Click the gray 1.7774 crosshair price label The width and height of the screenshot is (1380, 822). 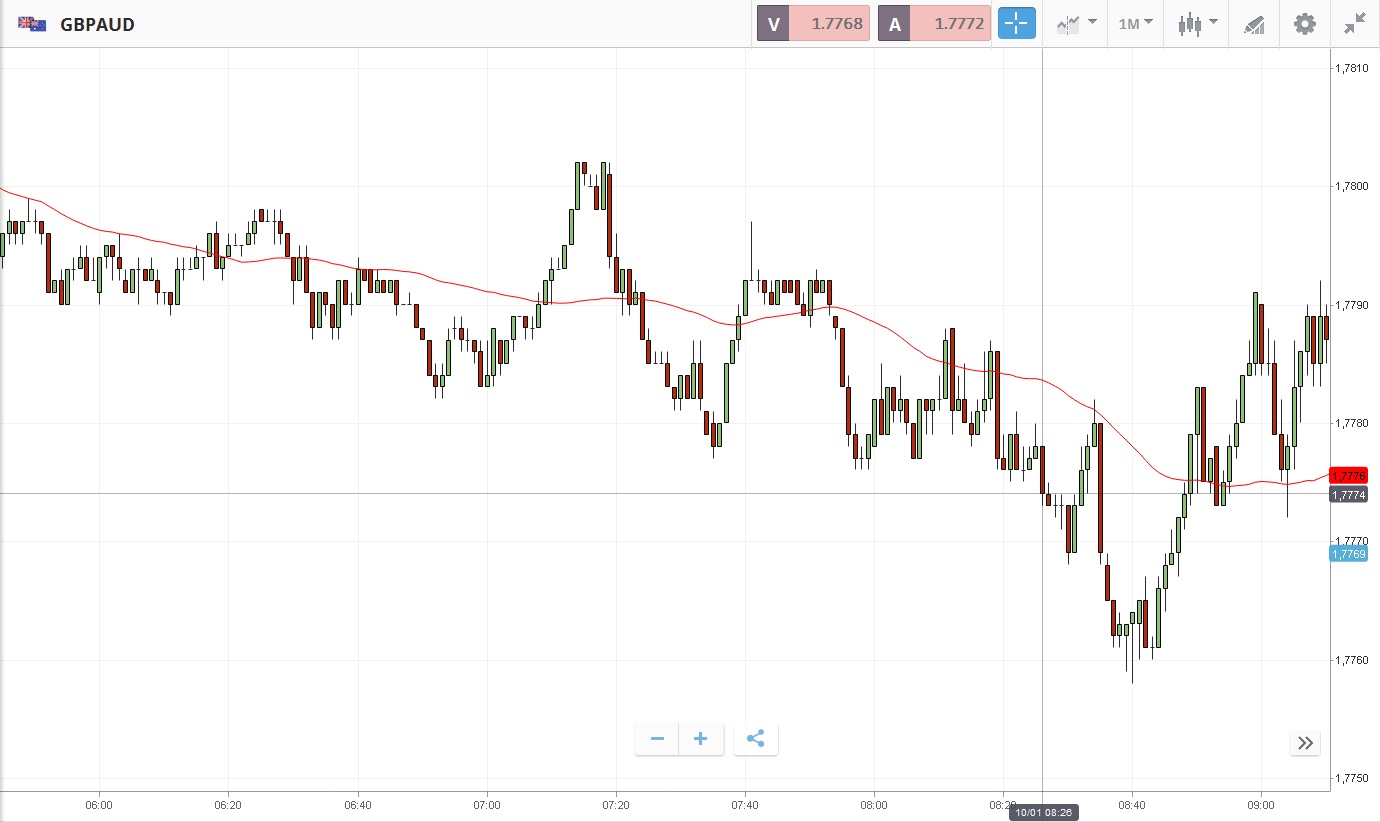point(1348,494)
